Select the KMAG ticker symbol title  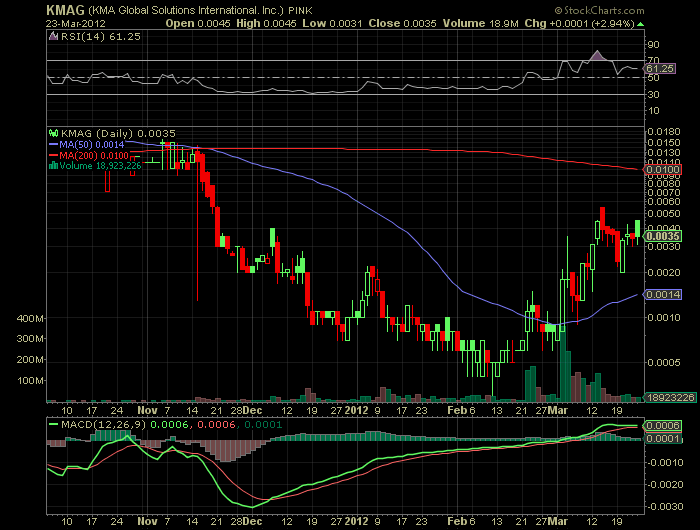(x=65, y=10)
